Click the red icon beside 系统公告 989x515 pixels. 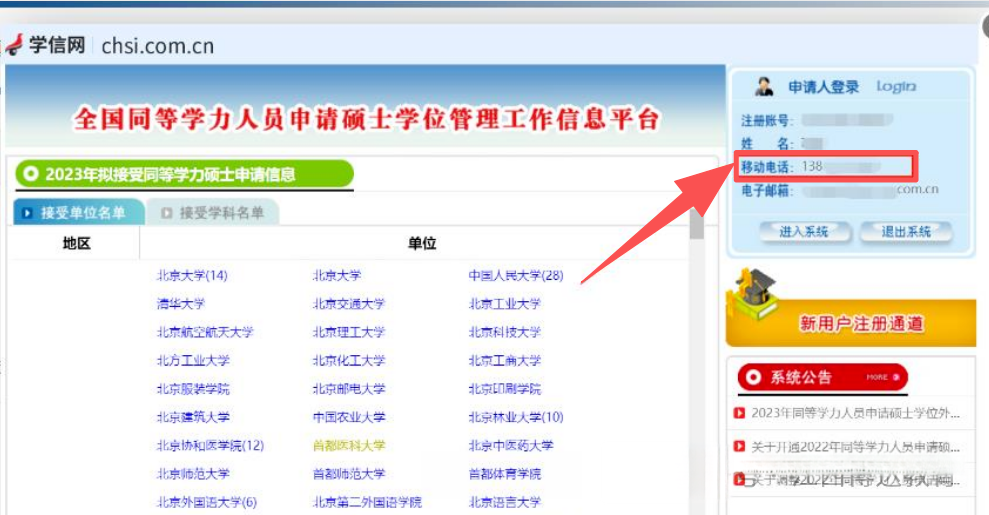(x=753, y=378)
